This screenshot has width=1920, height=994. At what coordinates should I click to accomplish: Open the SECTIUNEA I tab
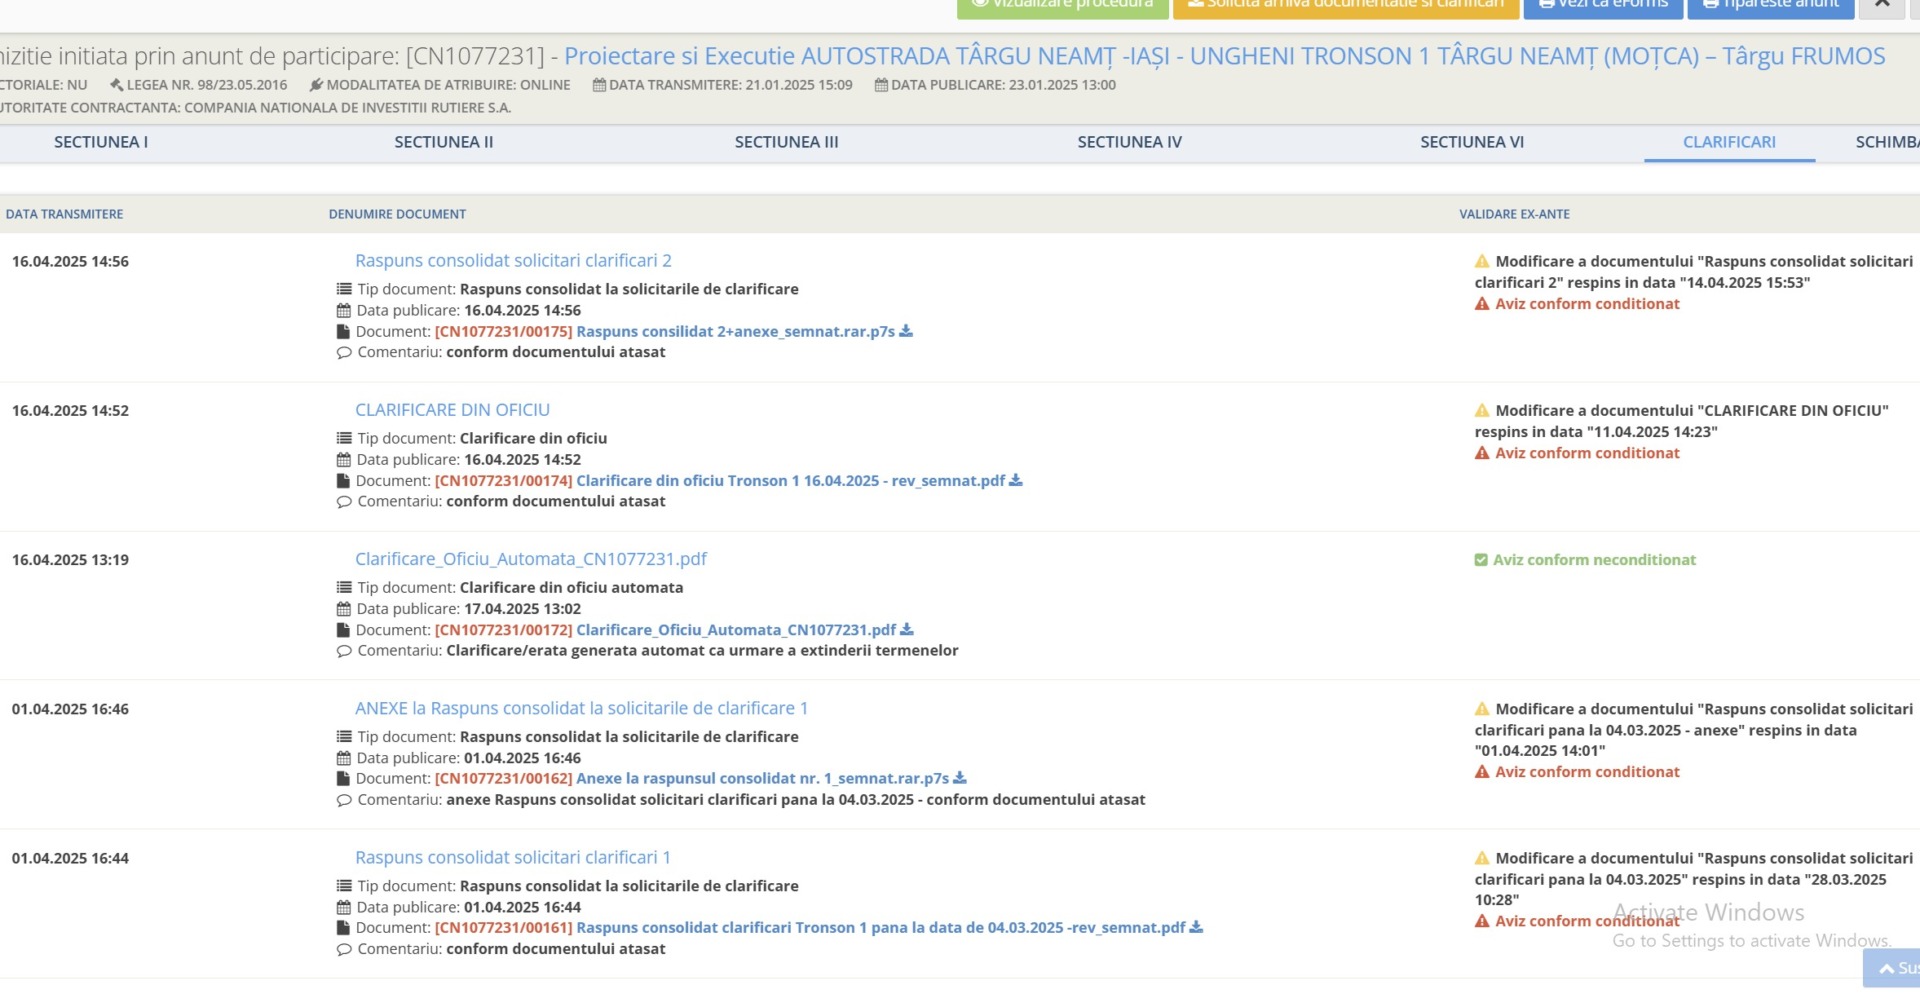click(101, 142)
